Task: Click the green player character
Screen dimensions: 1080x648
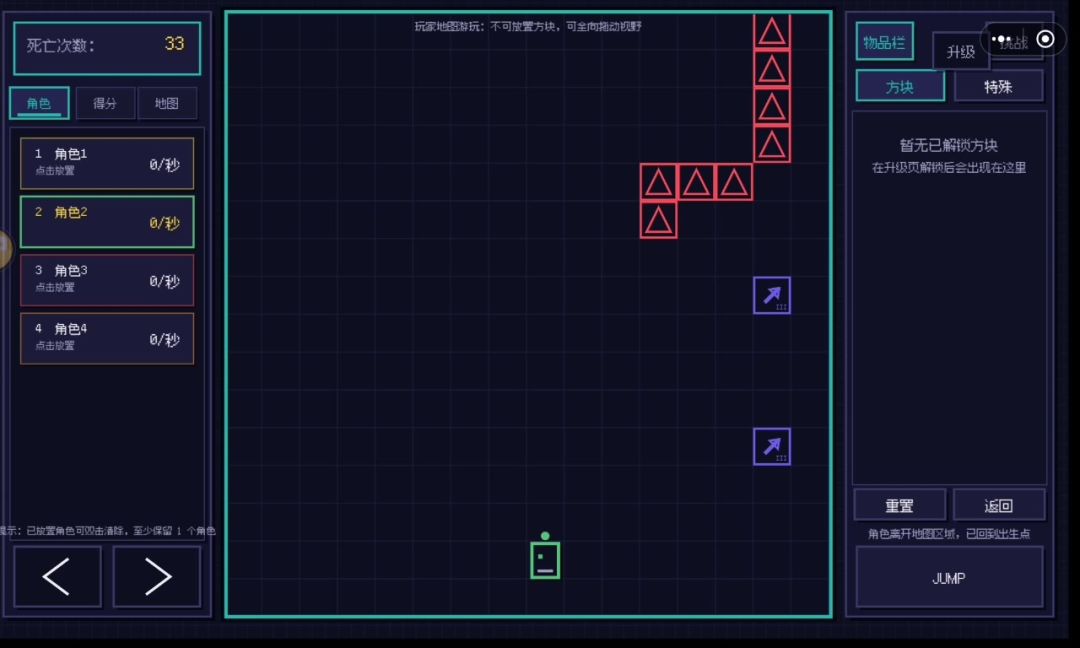Action: click(x=545, y=556)
